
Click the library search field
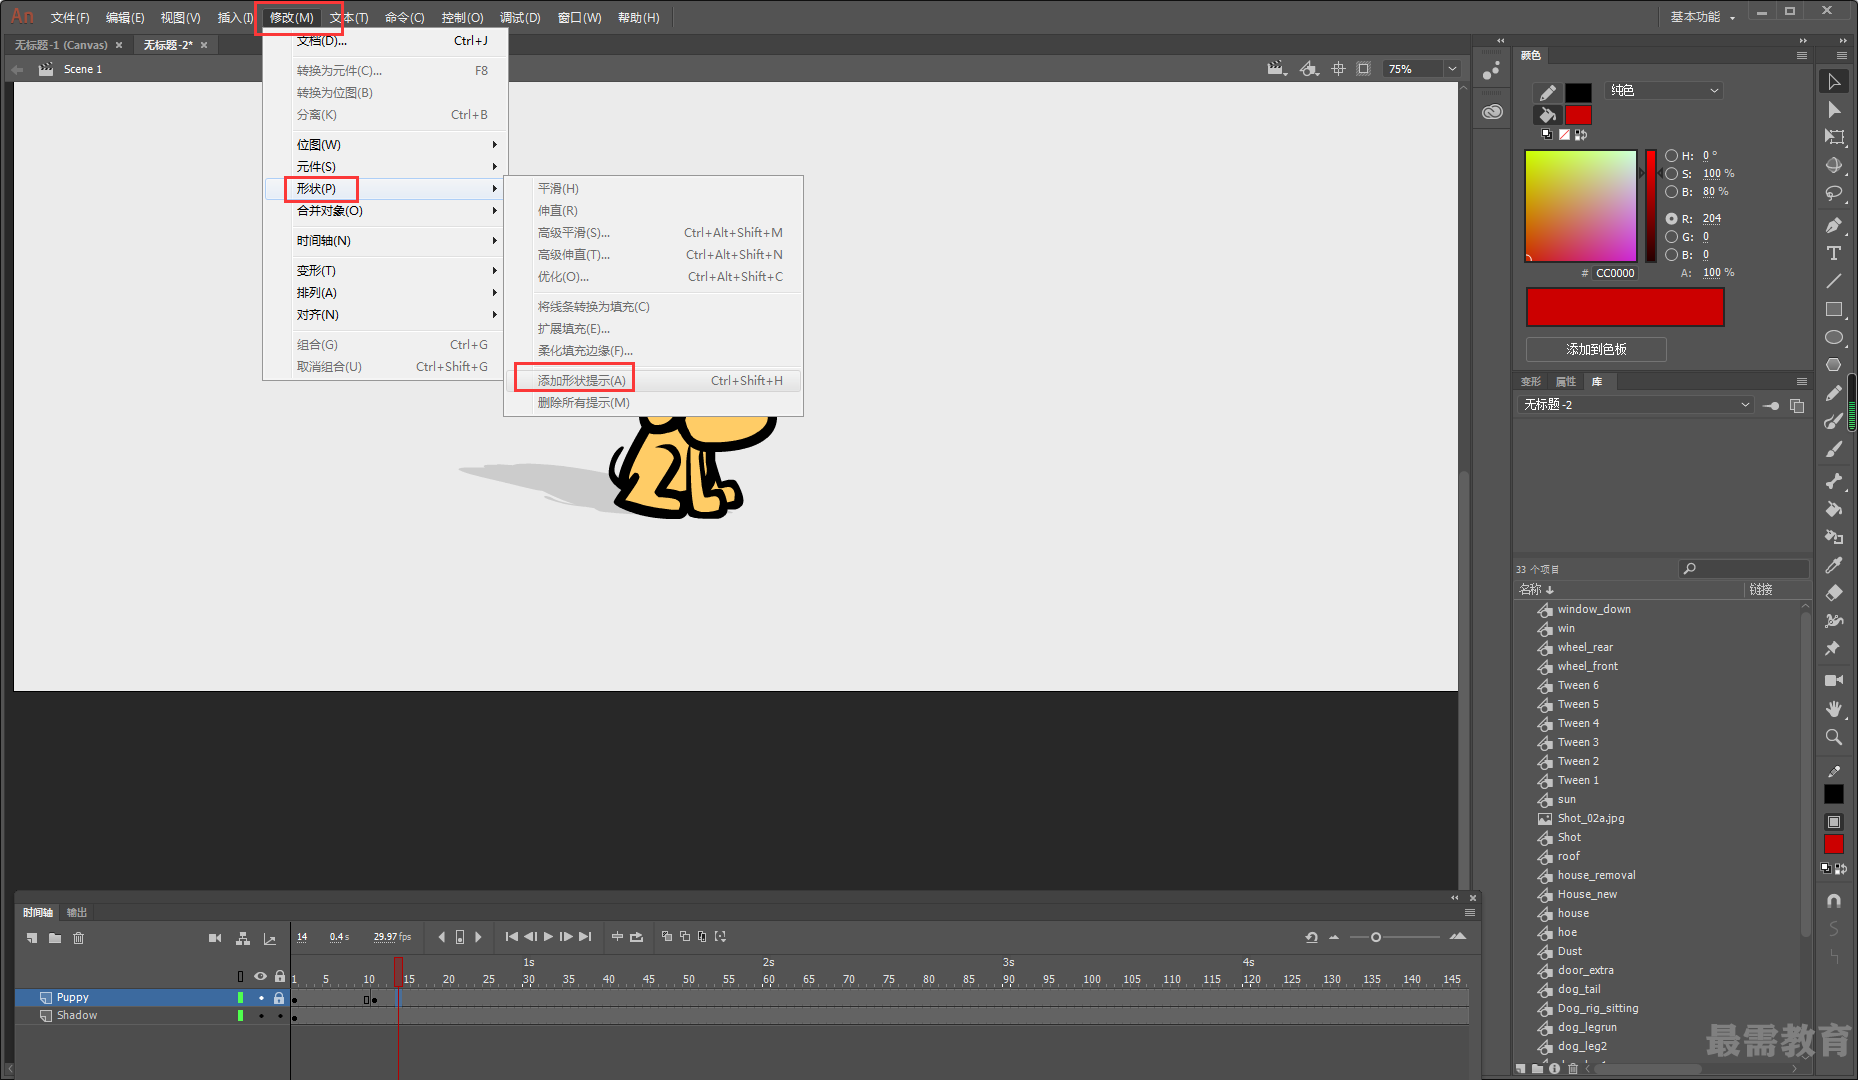coord(1744,569)
